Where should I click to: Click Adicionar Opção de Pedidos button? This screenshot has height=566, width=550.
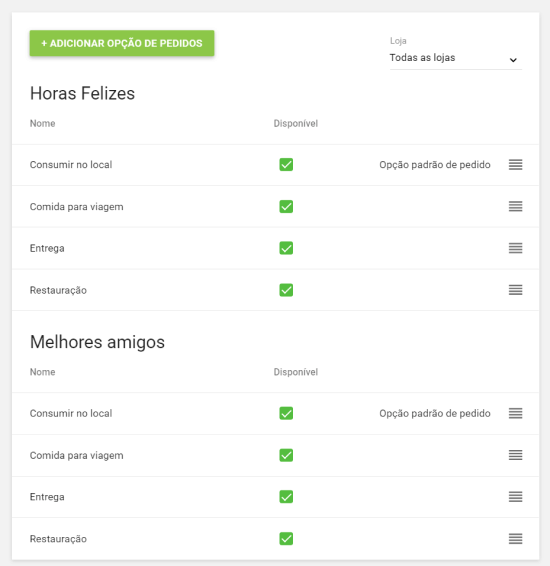[x=122, y=43]
